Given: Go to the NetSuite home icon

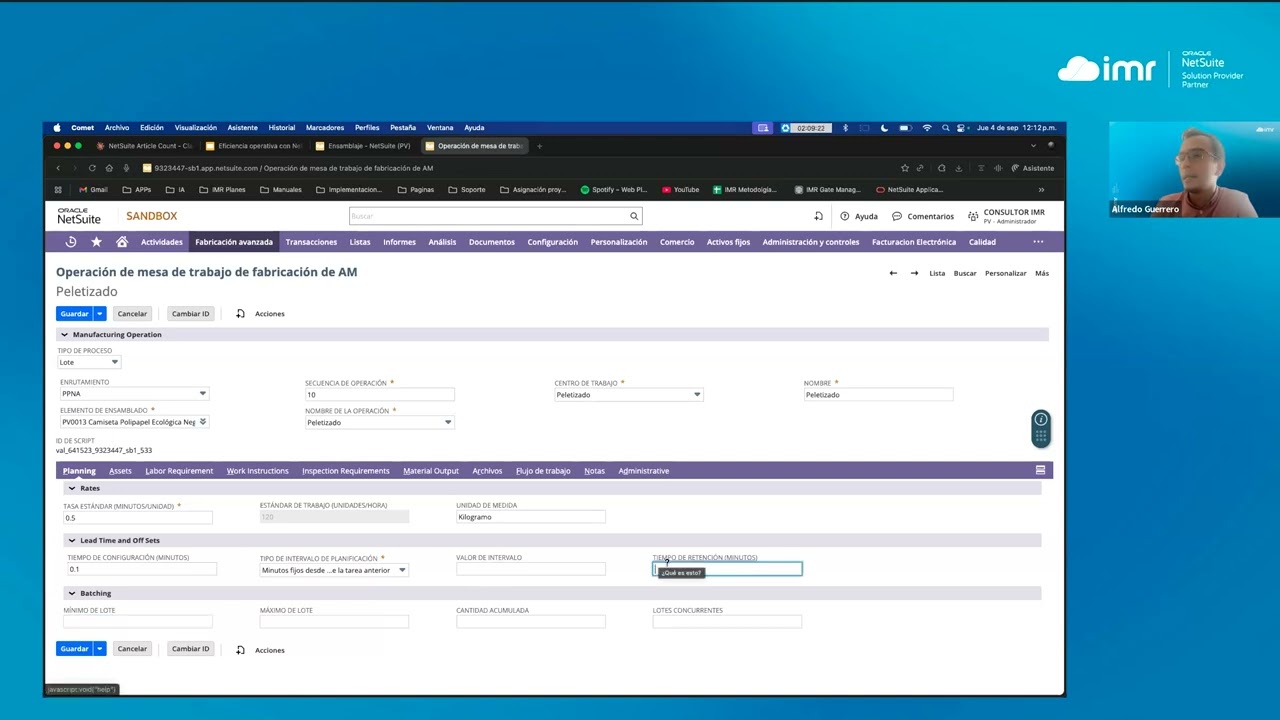Looking at the screenshot, I should pos(122,242).
